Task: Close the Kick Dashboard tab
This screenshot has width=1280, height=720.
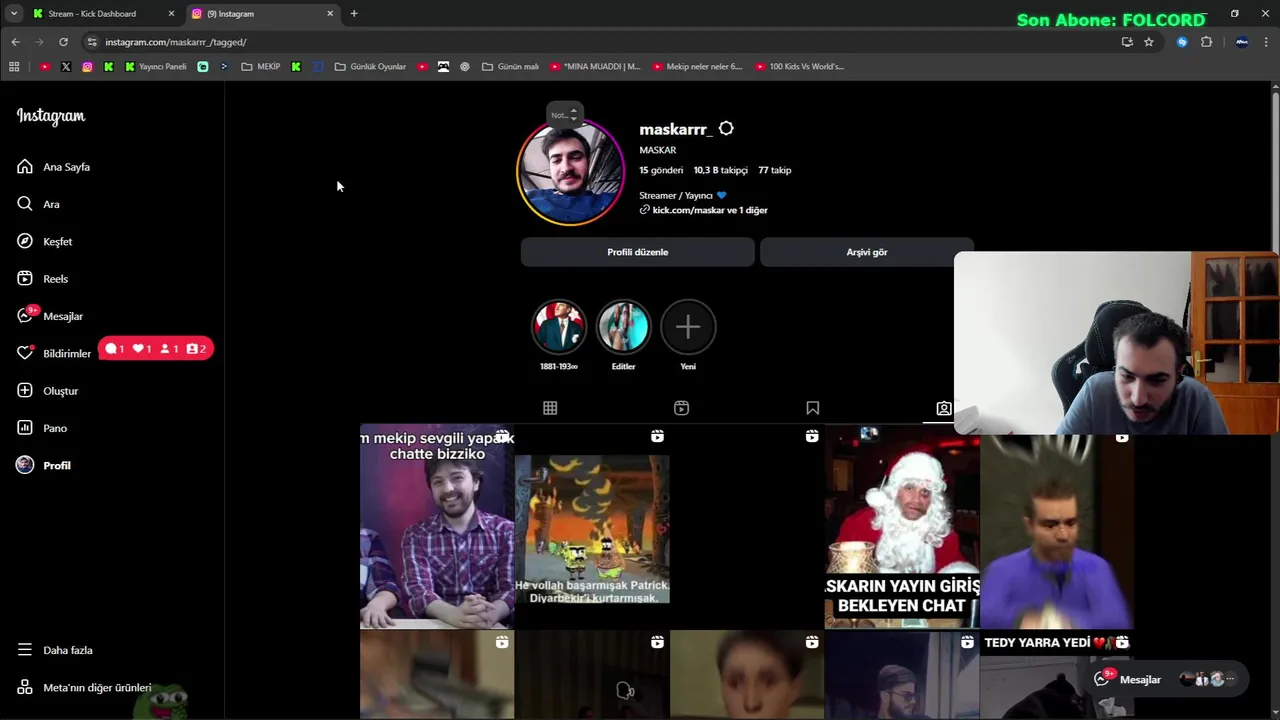Action: click(171, 14)
